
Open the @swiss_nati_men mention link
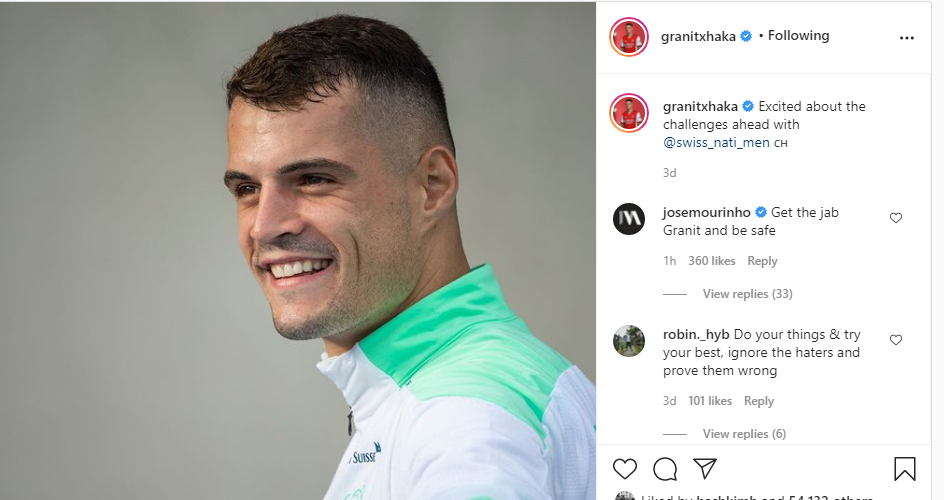point(716,143)
